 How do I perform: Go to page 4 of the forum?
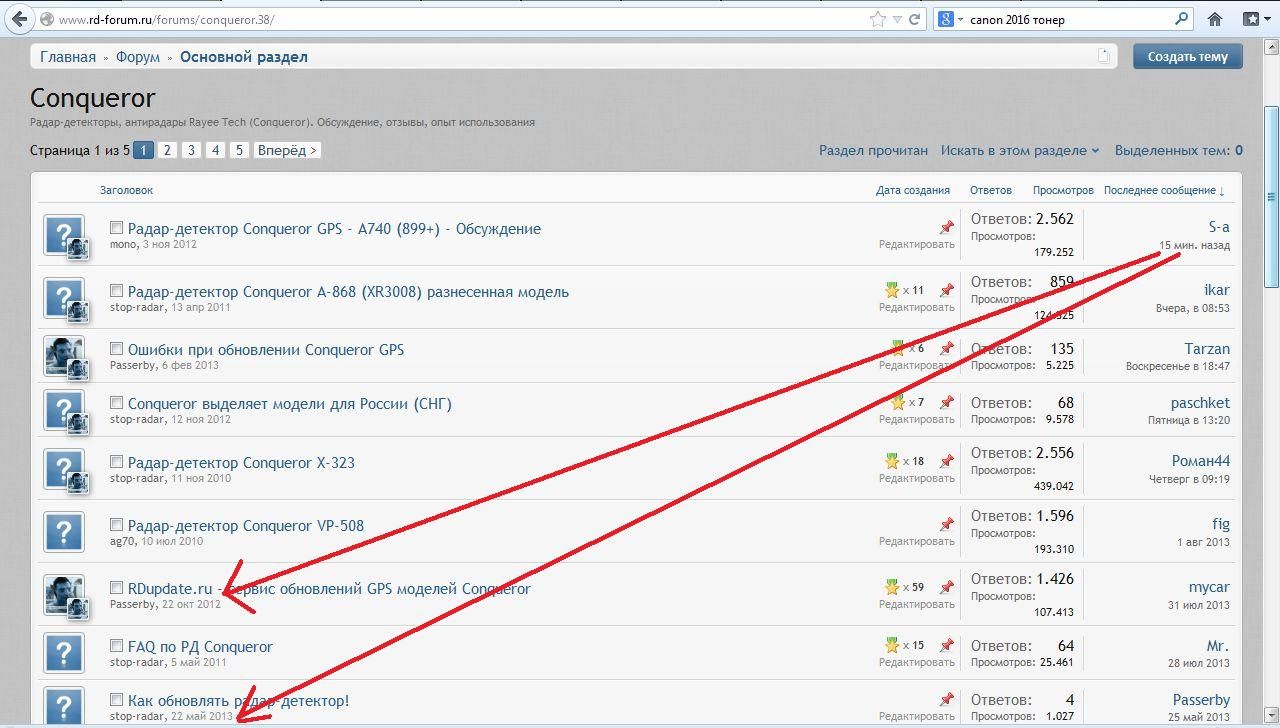coord(215,150)
